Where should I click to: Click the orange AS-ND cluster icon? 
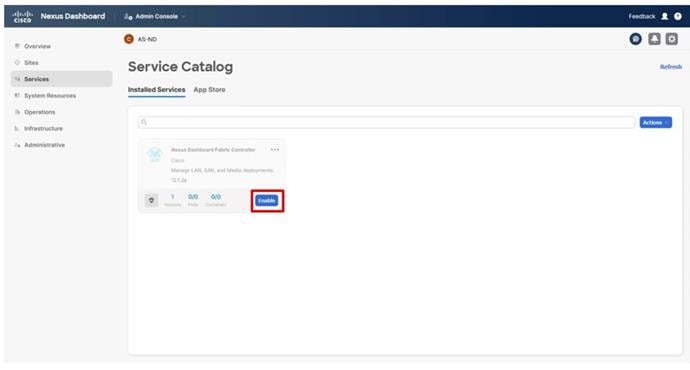[129, 39]
